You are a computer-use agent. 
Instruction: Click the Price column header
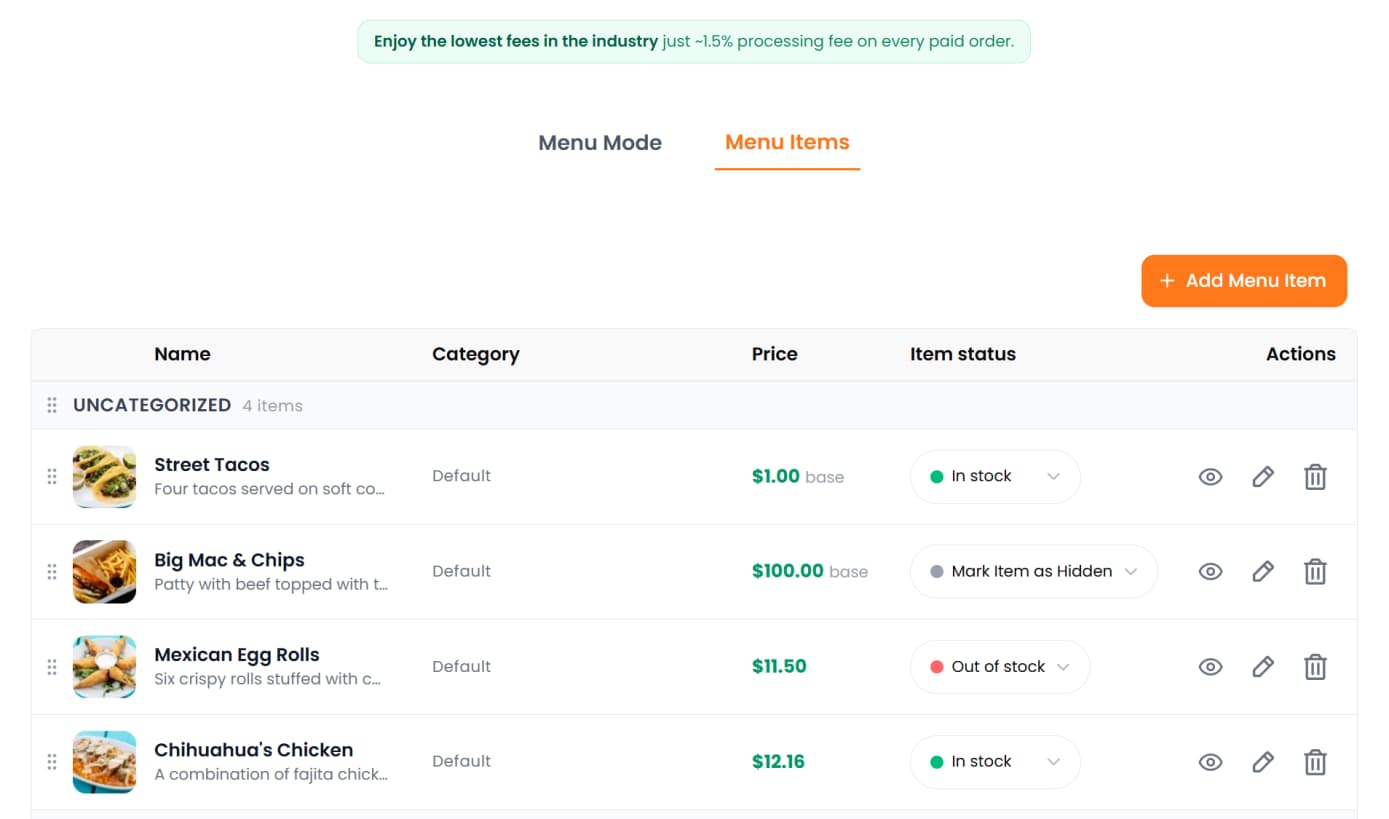click(x=775, y=354)
